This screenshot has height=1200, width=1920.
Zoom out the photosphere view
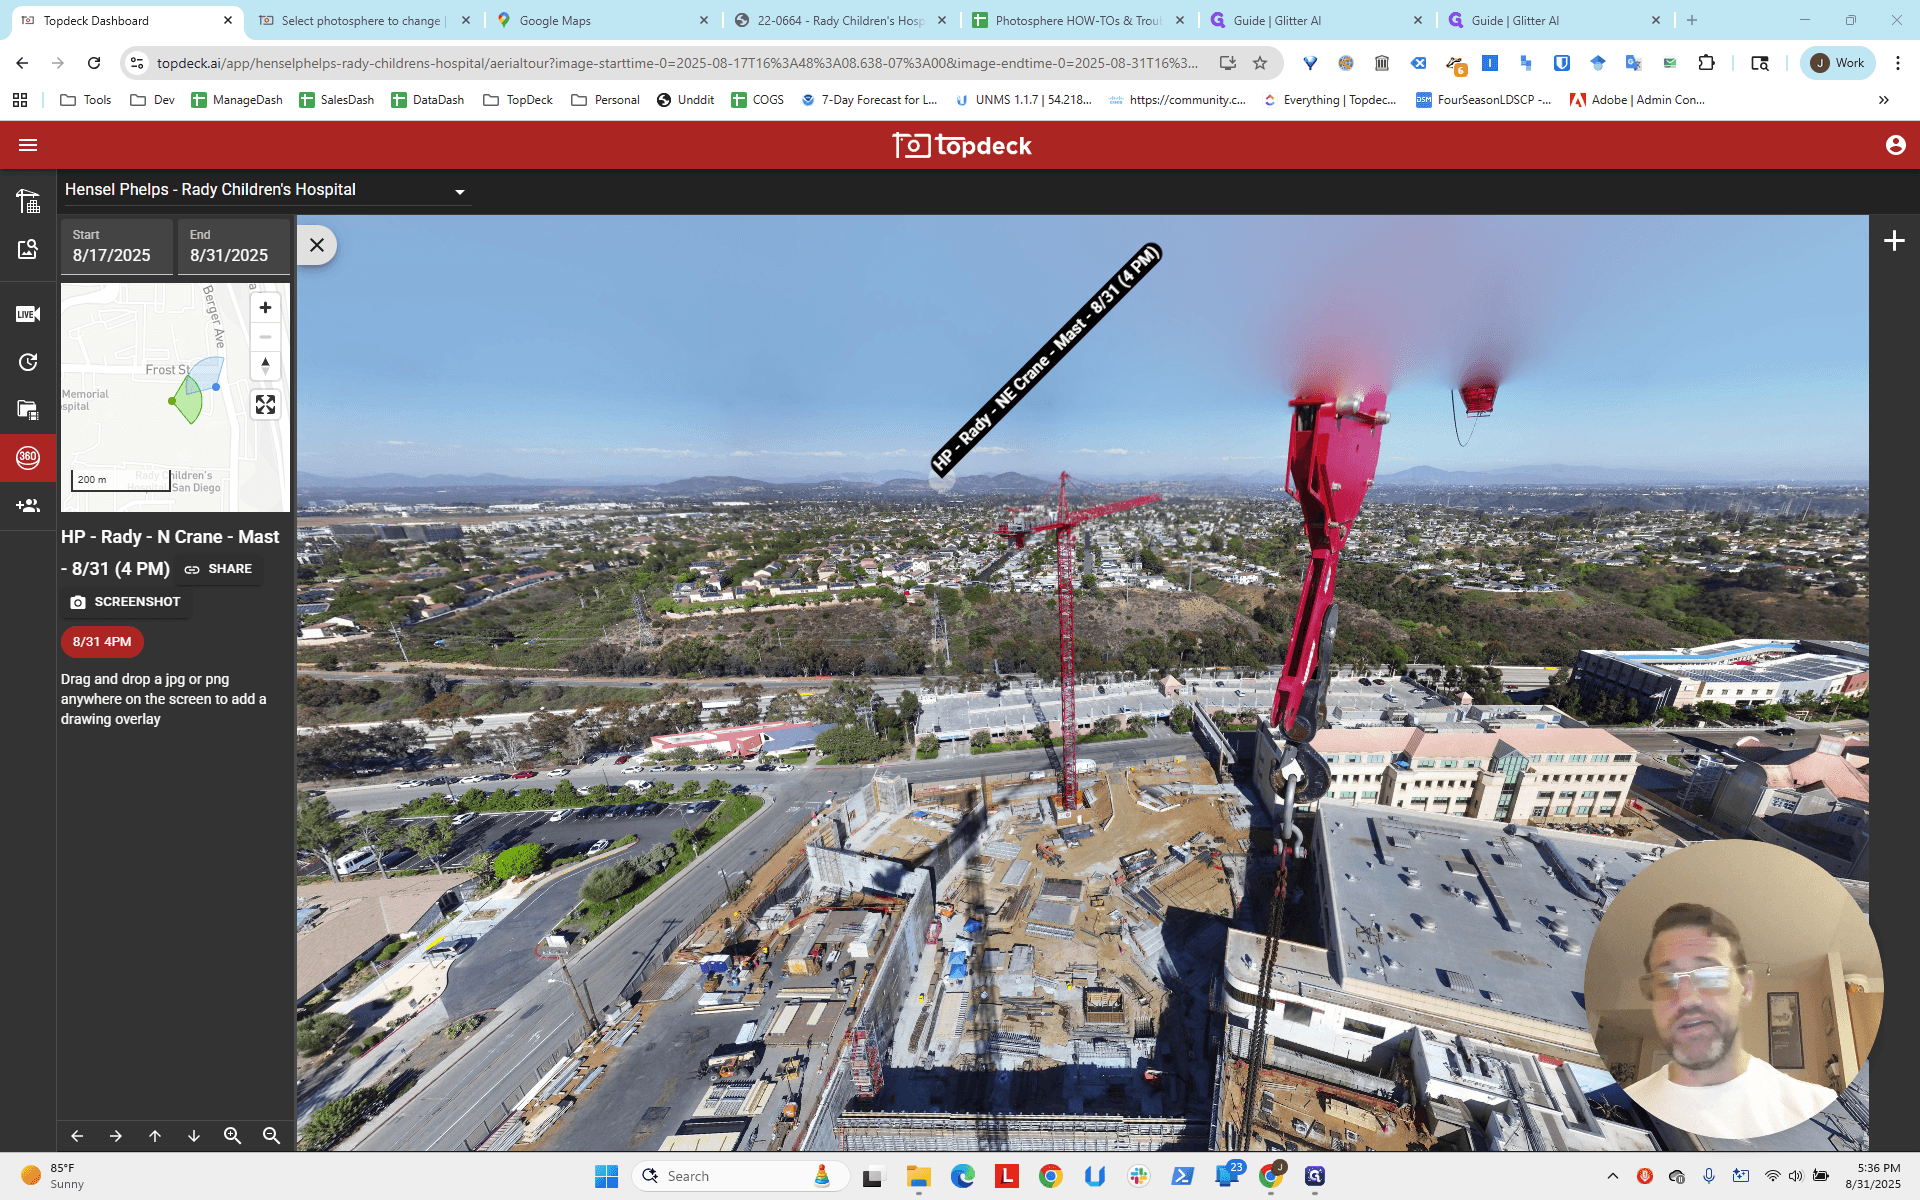pyautogui.click(x=271, y=1136)
